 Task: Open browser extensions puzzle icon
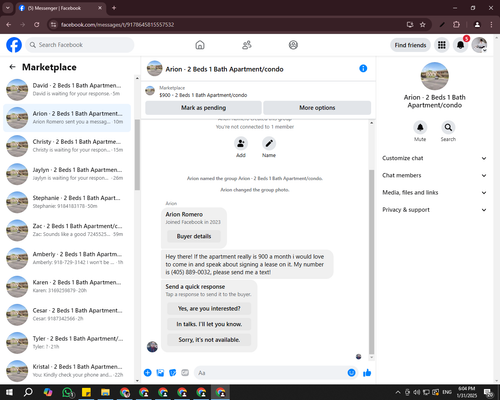[x=456, y=25]
